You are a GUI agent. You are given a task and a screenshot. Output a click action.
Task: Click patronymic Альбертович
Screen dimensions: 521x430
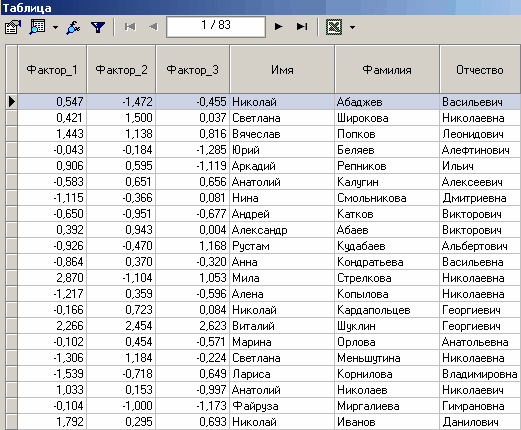tap(475, 246)
